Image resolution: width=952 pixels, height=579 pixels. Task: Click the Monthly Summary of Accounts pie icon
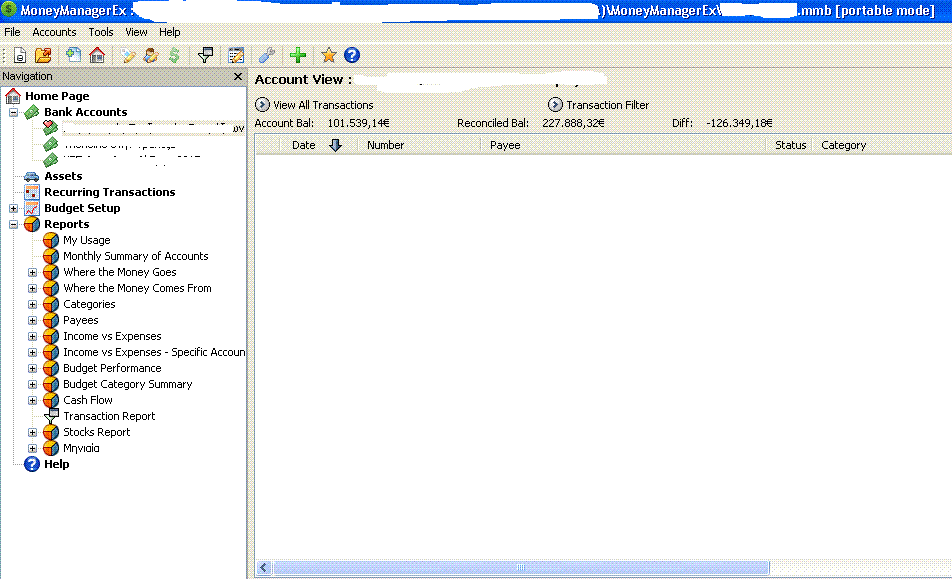[51, 256]
